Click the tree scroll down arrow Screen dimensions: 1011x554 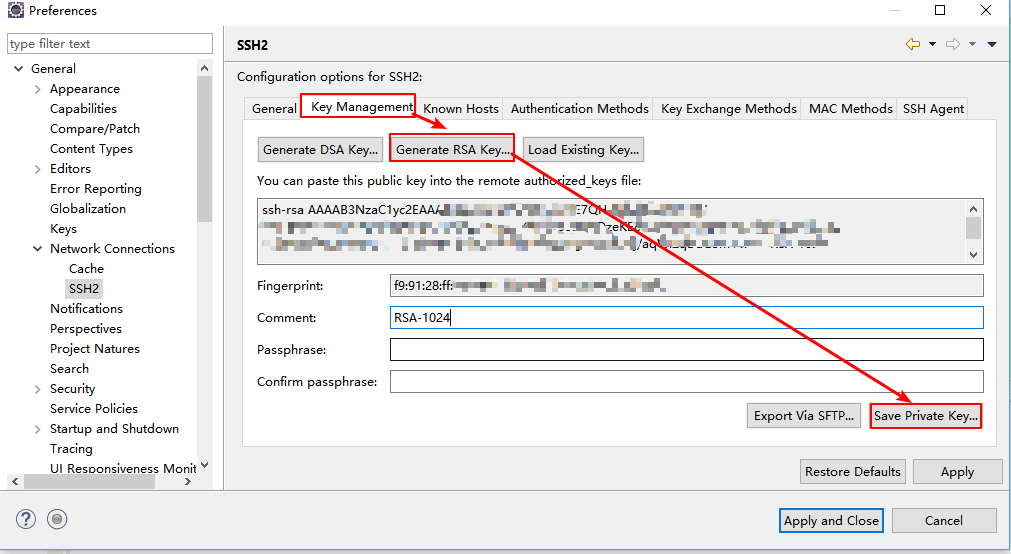(204, 465)
